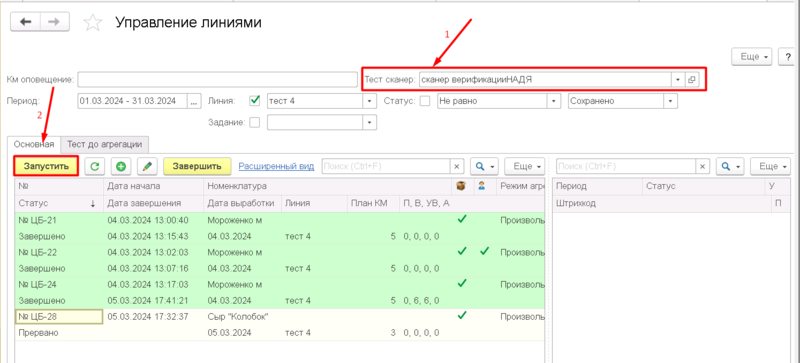Sort by Дата начала column header
The width and height of the screenshot is (800, 363).
(154, 186)
